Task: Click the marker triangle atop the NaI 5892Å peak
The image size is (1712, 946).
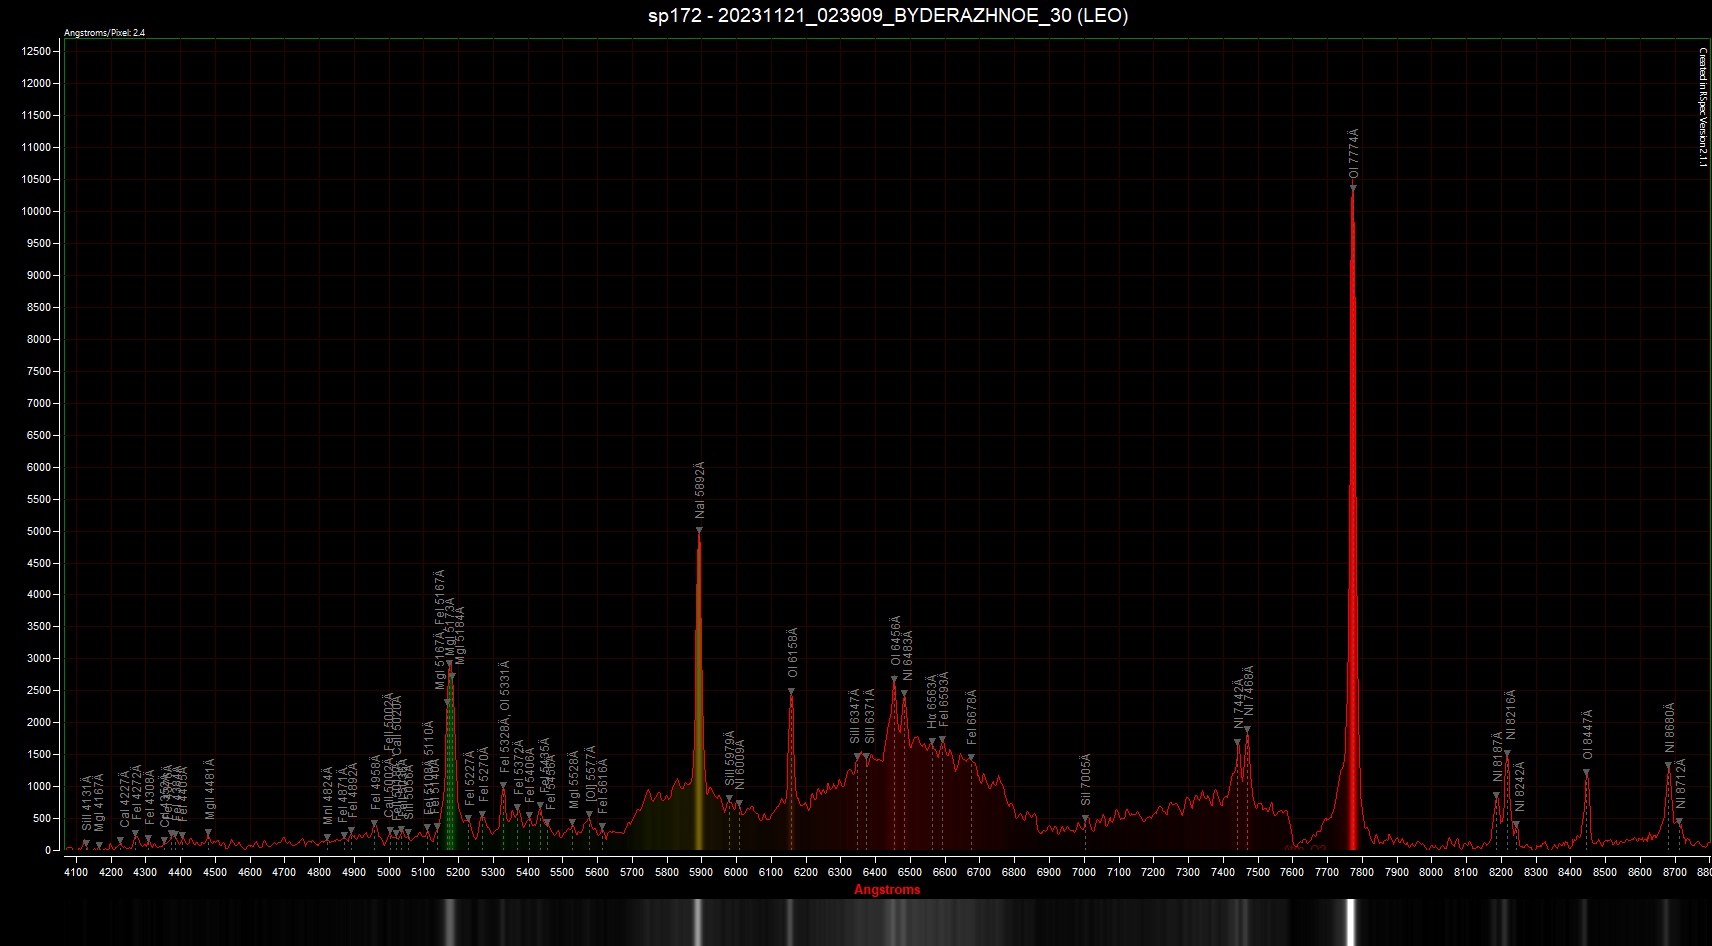Action: (699, 530)
